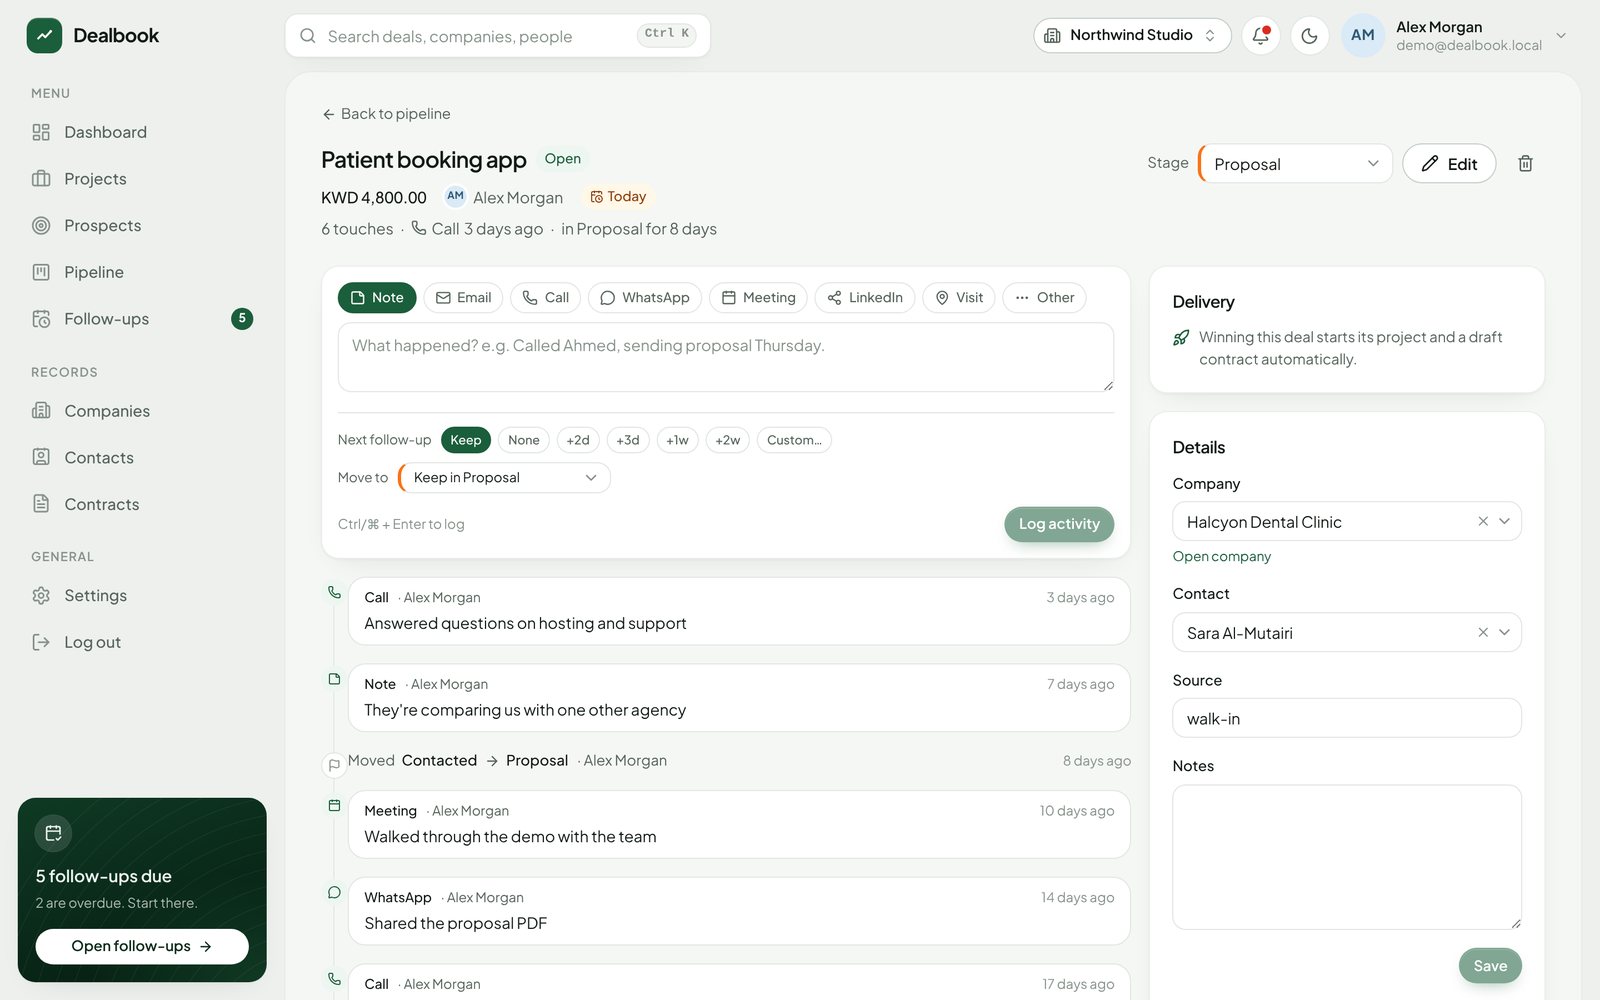This screenshot has height=1000, width=1600.
Task: Click the Notes text area
Action: point(1347,857)
